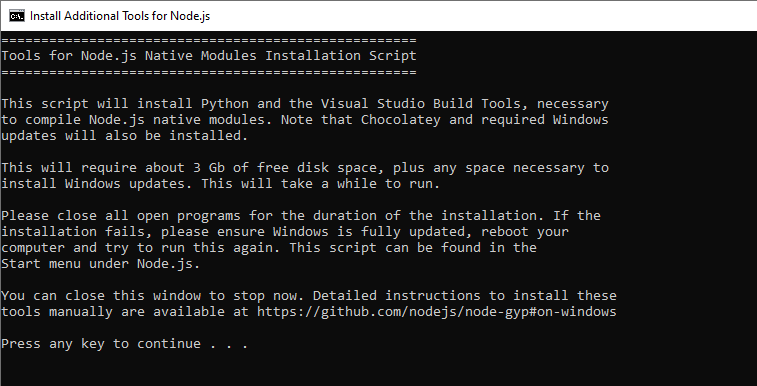Click the 'Start menu under Node.js.' line

[x=100, y=264]
